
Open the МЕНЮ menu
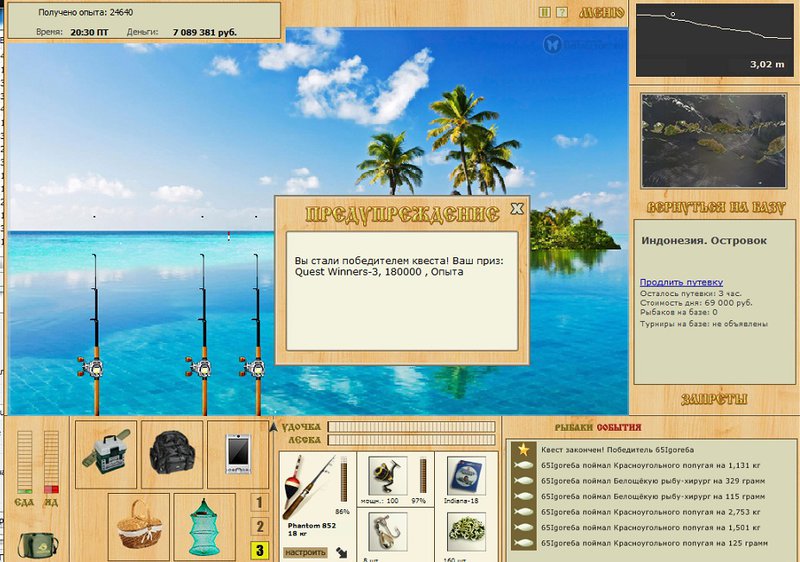(x=601, y=13)
